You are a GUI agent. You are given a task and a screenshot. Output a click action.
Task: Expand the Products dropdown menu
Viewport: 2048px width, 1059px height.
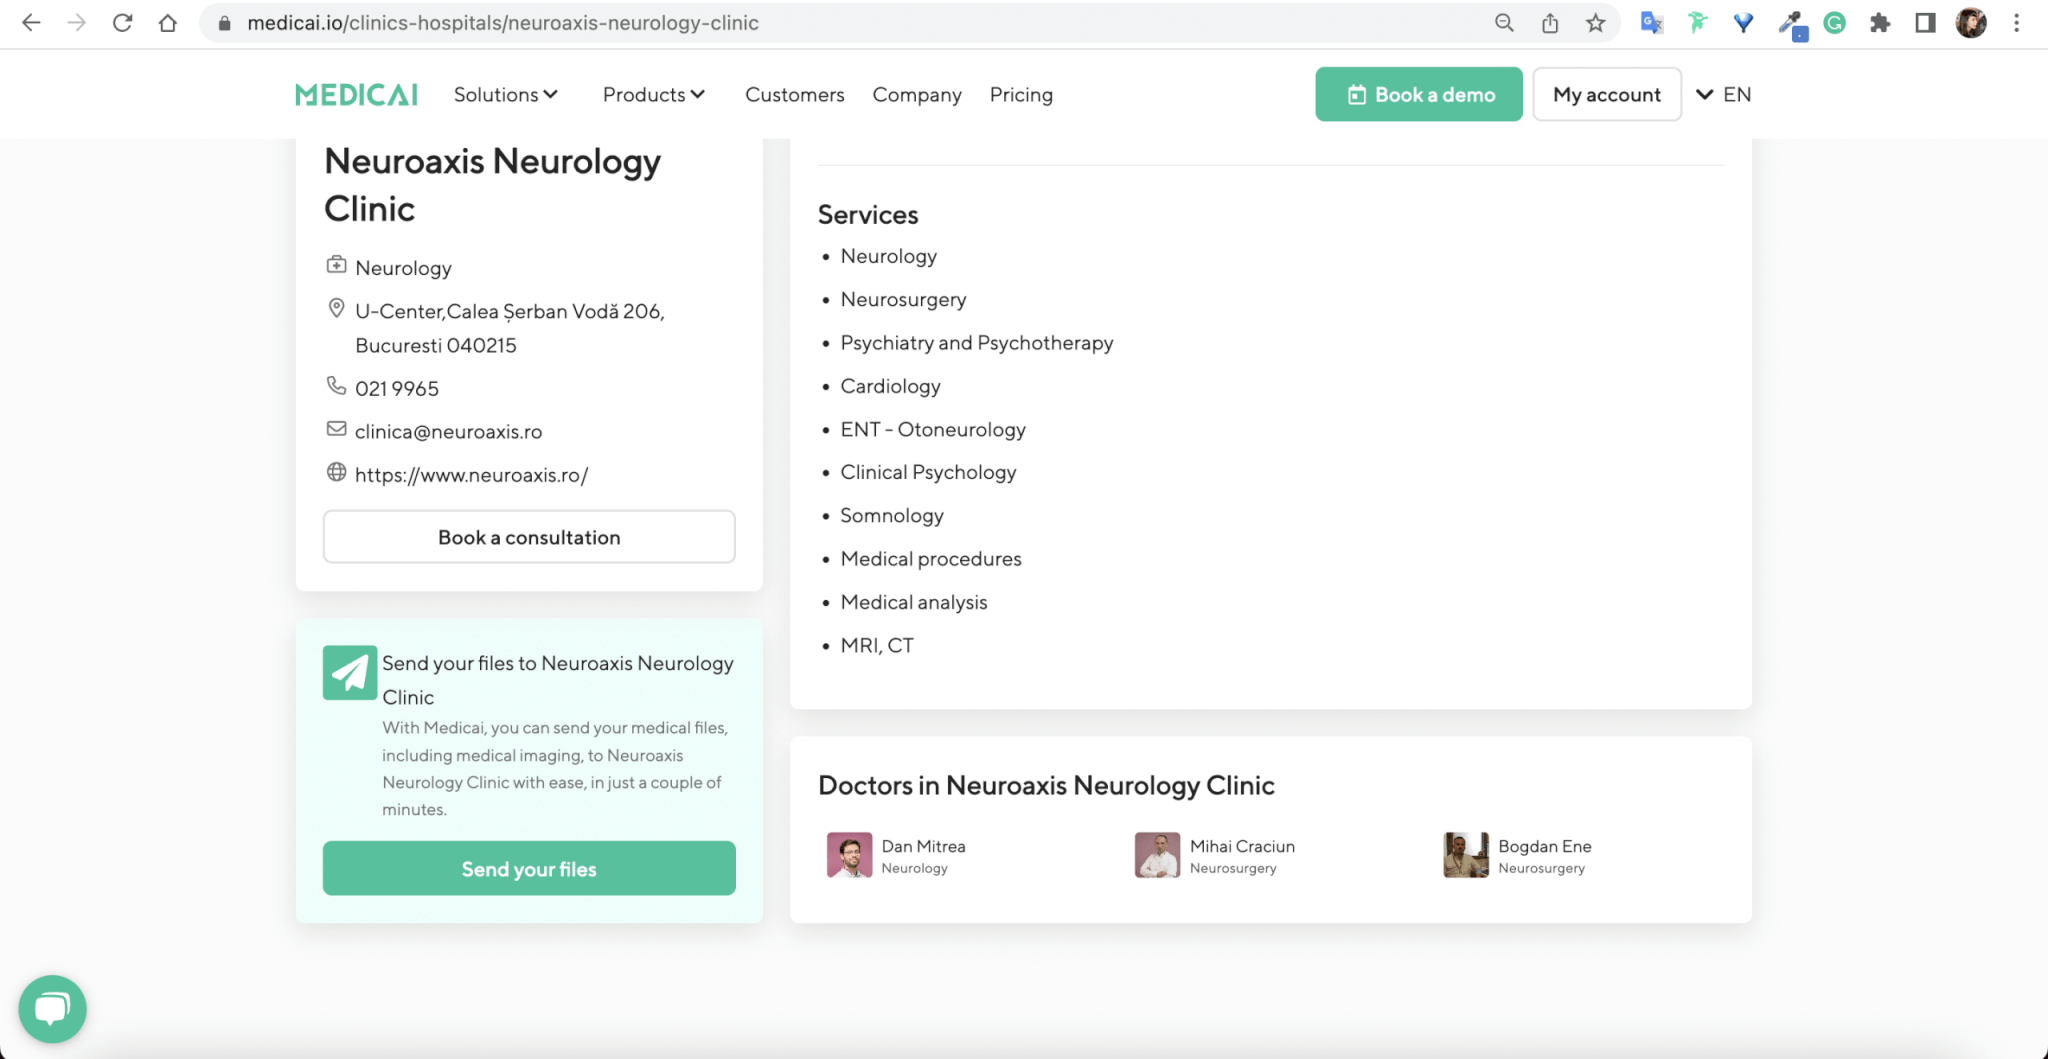(x=653, y=95)
